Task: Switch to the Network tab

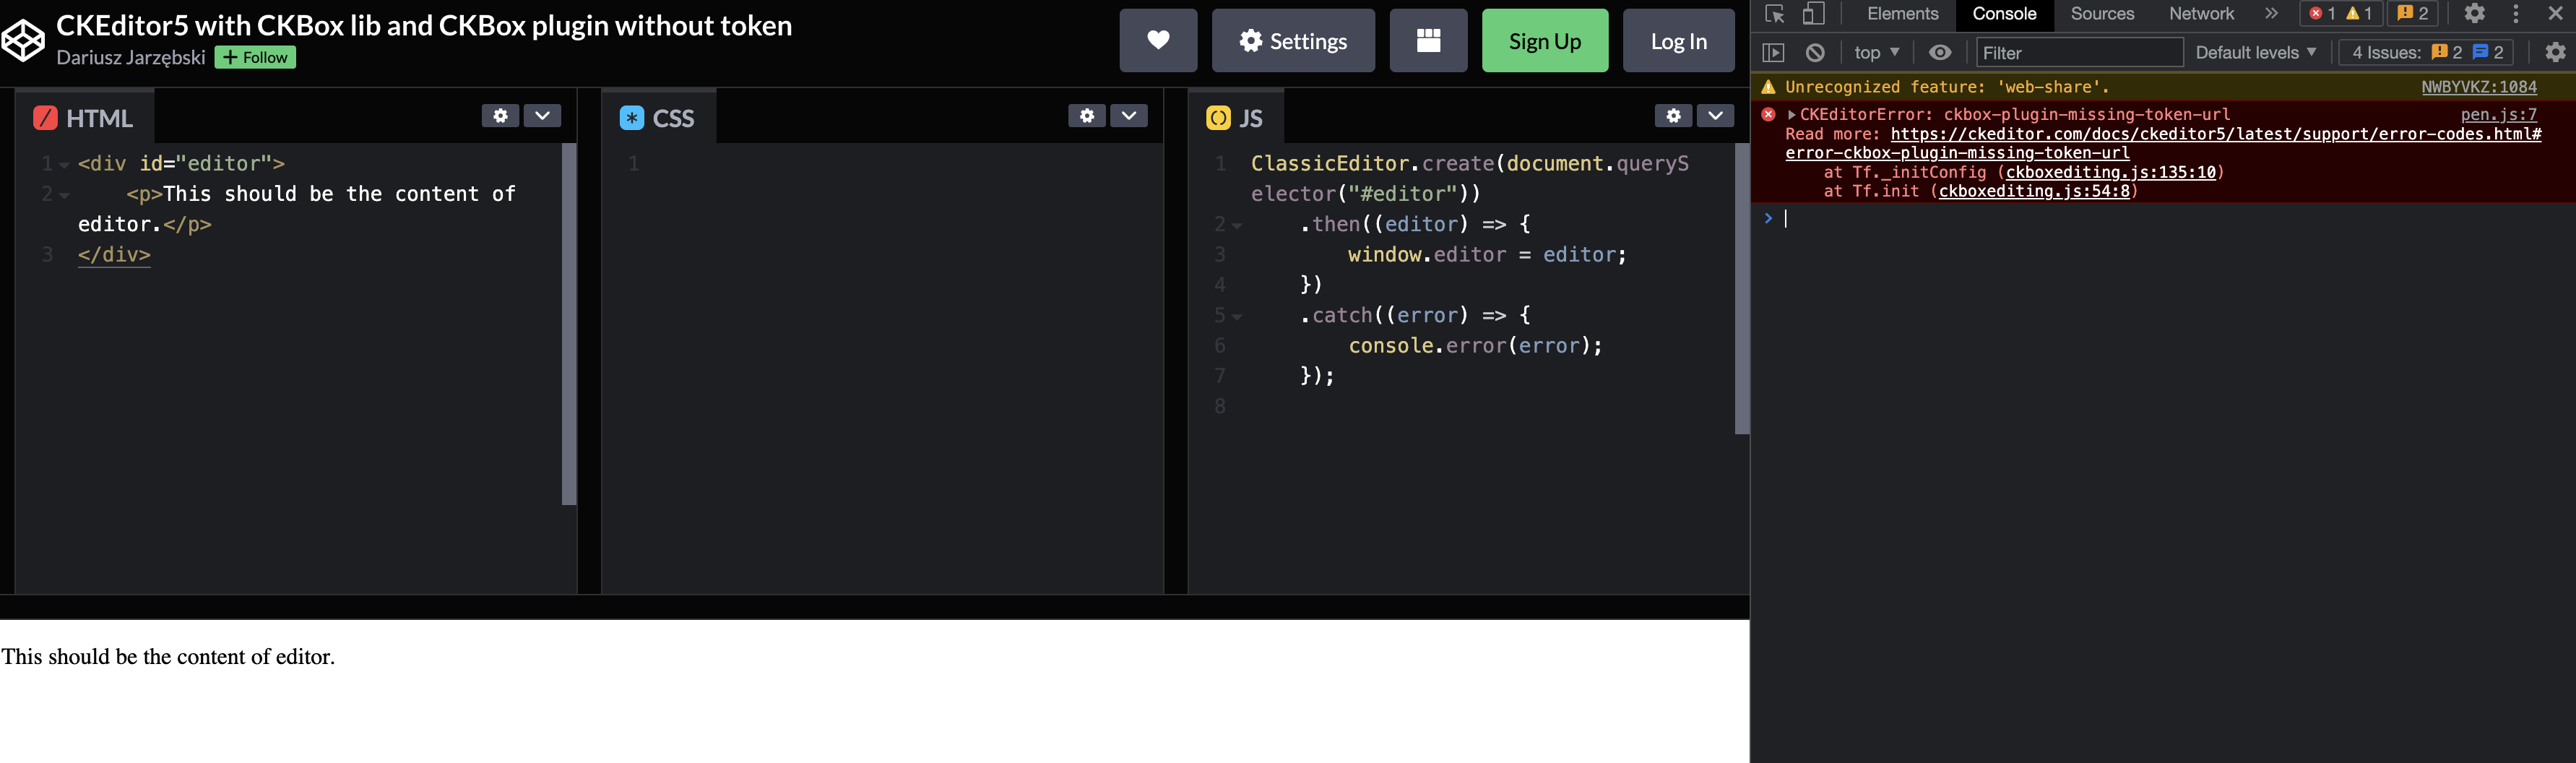Action: [x=2200, y=14]
